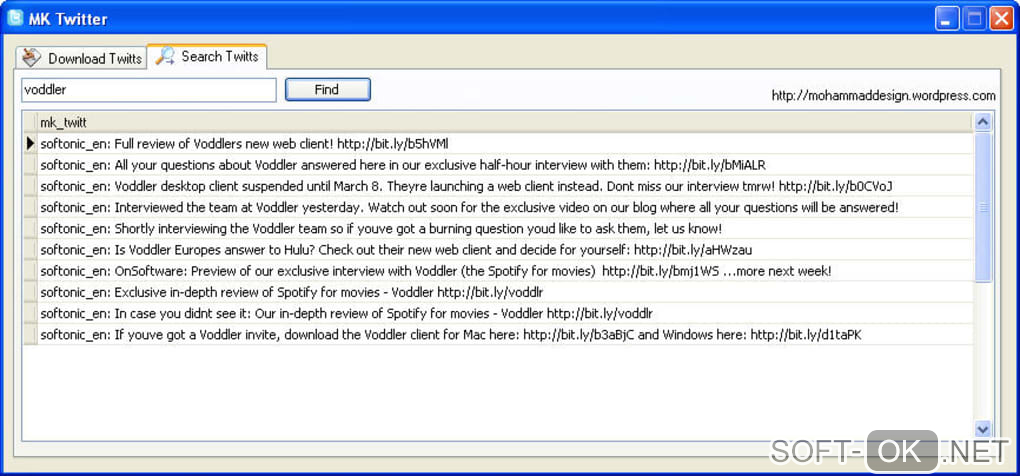Click the MK Twitter bird icon in title bar

pyautogui.click(x=15, y=18)
